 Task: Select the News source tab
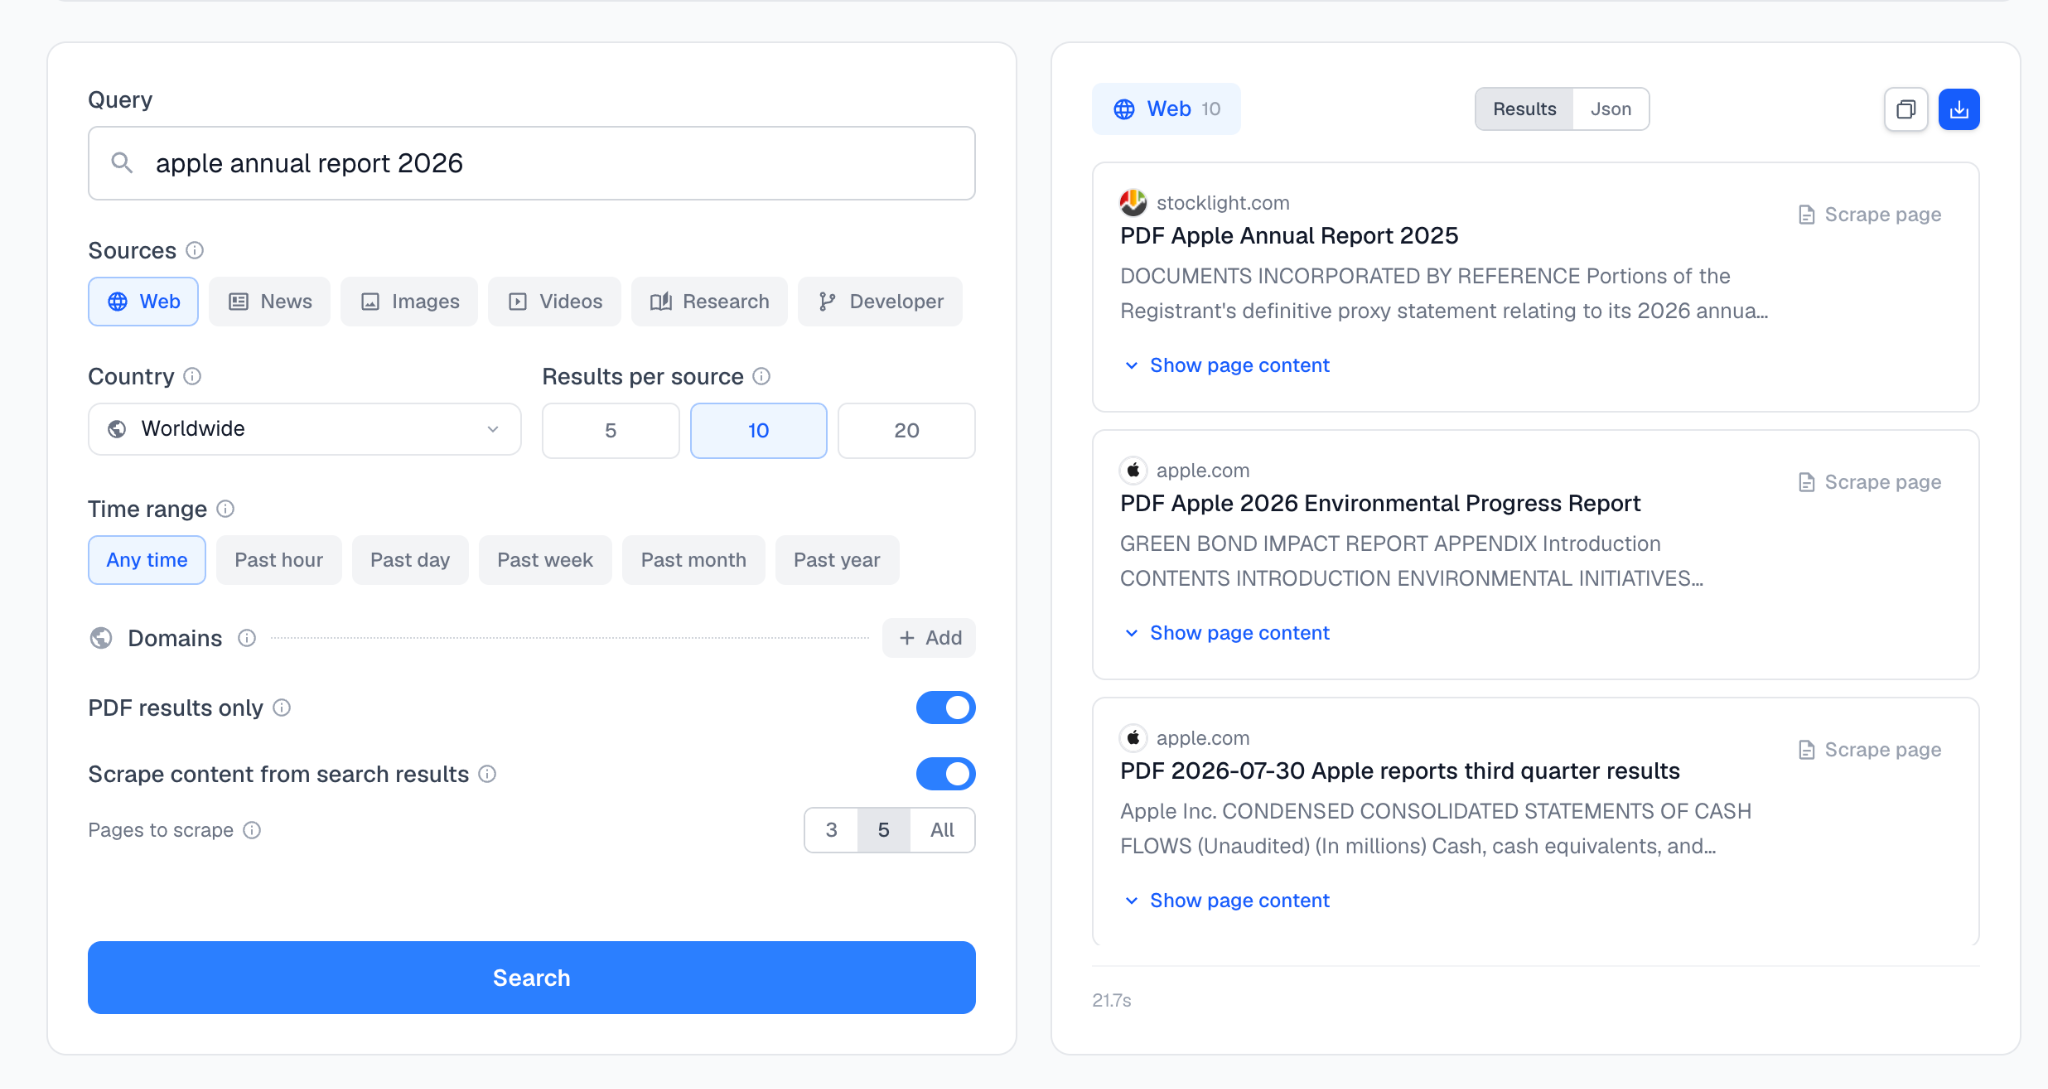coord(270,302)
